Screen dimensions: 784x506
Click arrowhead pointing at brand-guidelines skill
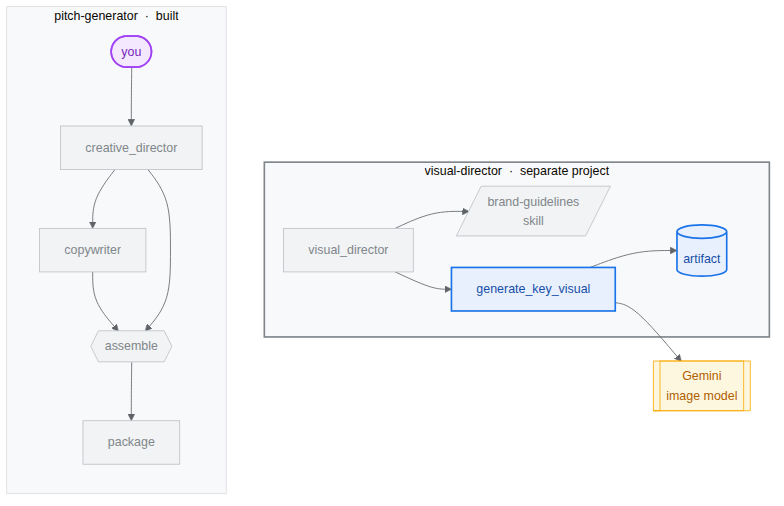point(465,212)
